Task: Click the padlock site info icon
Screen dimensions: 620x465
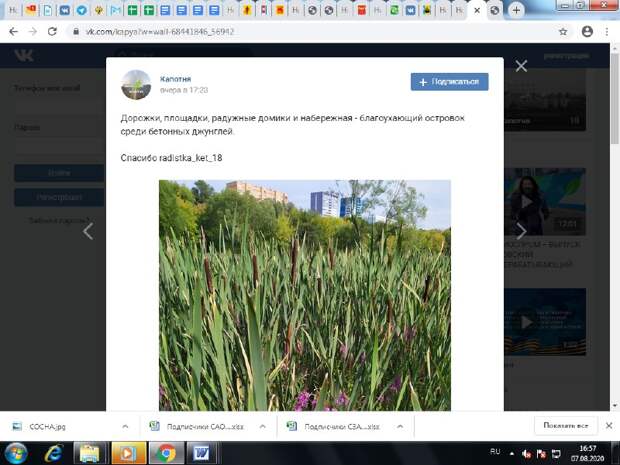Action: (x=76, y=32)
